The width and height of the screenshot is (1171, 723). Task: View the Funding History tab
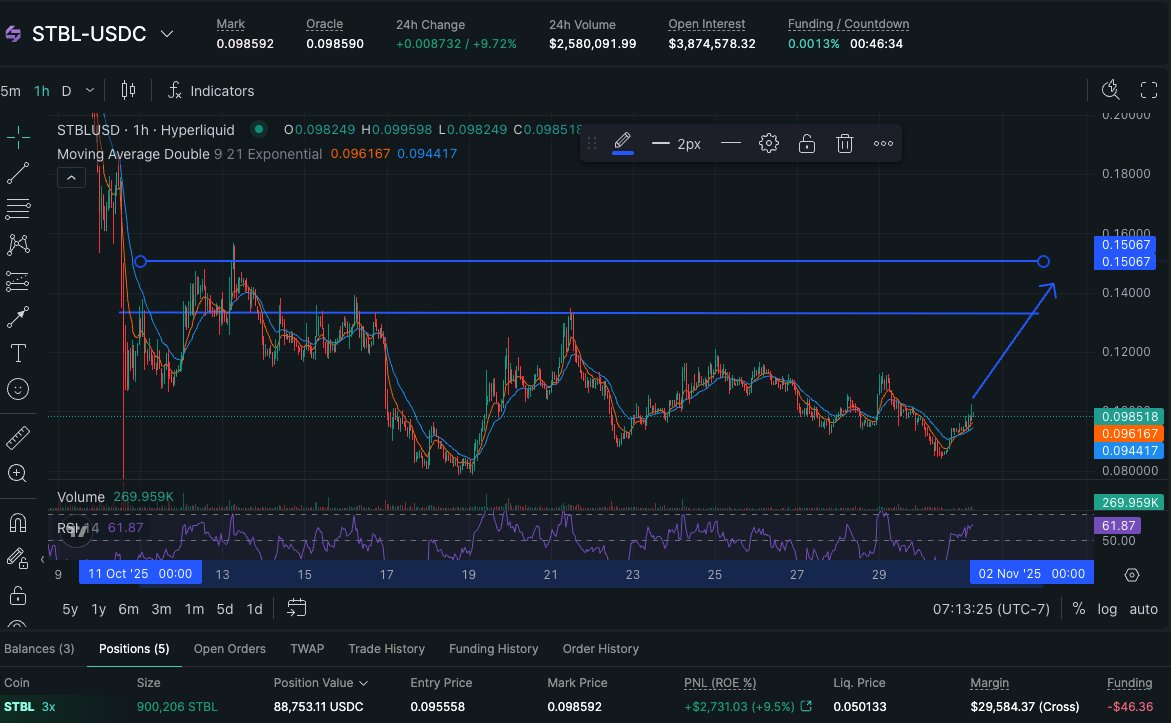tap(493, 649)
